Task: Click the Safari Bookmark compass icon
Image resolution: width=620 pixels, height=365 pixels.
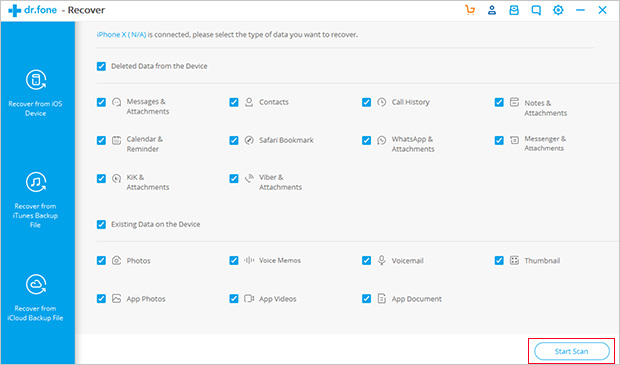Action: pyautogui.click(x=249, y=140)
